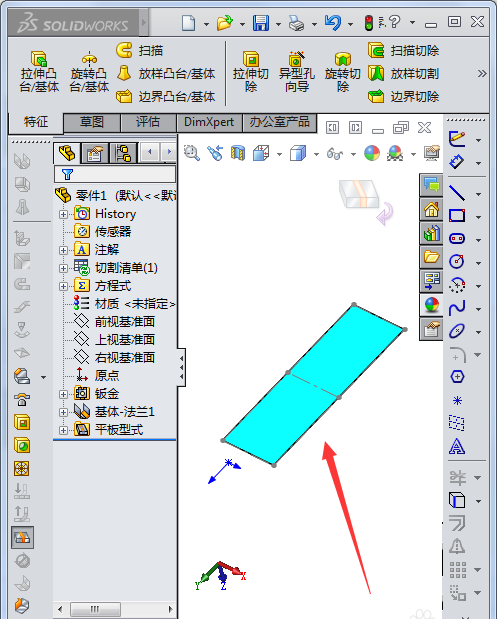Select the Ellipse sketch tool

tap(457, 331)
